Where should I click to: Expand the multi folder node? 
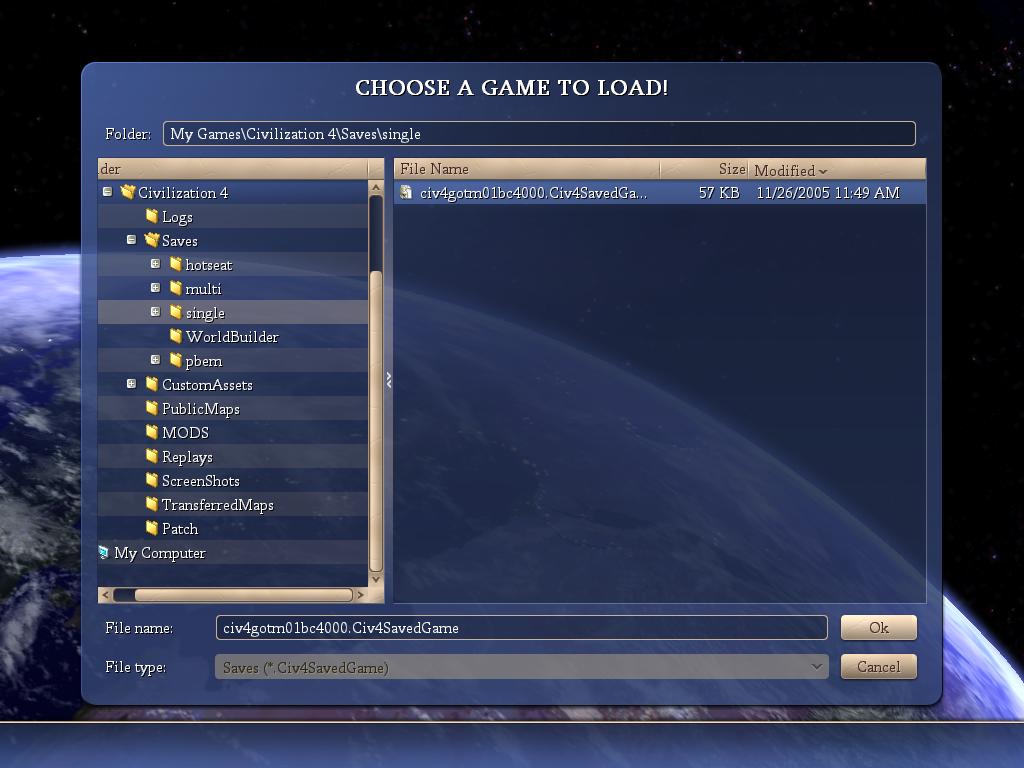pos(155,287)
